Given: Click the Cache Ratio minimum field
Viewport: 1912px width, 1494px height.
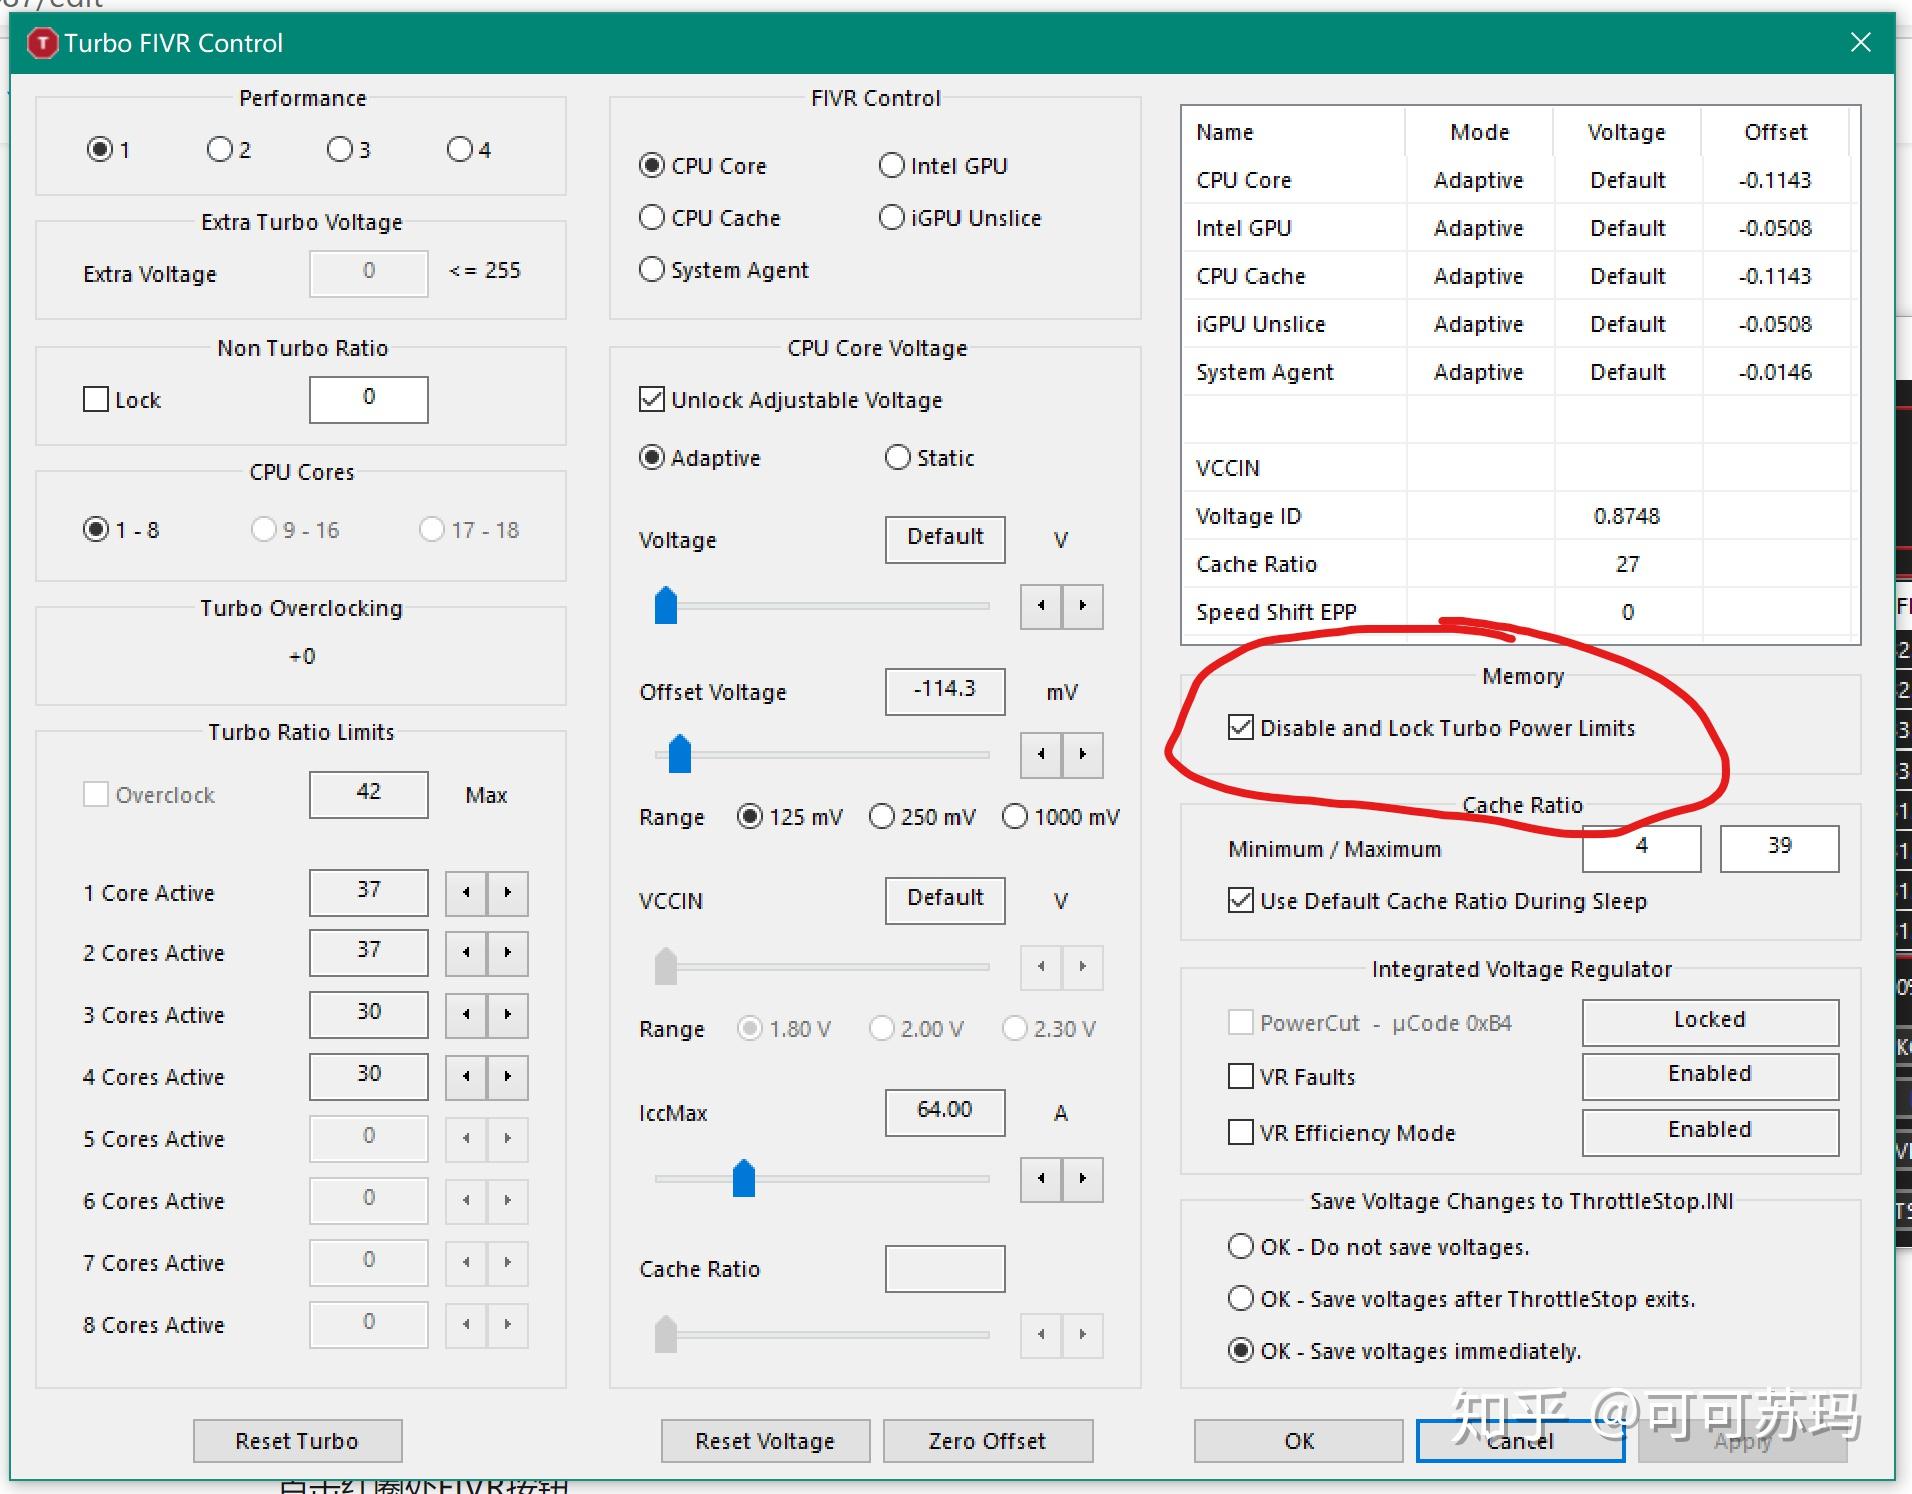Looking at the screenshot, I should point(1642,848).
